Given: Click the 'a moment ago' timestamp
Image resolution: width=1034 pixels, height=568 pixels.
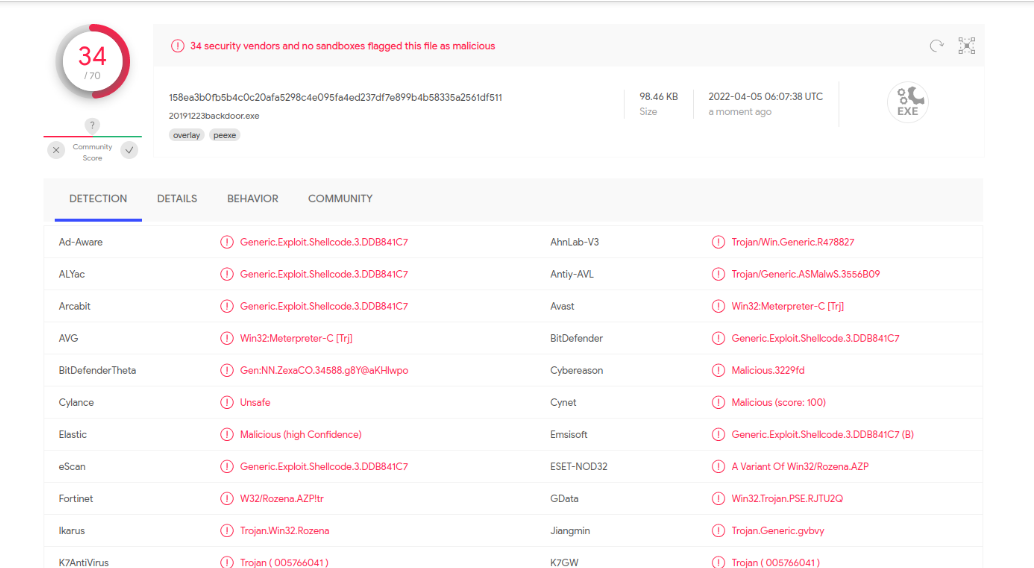Looking at the screenshot, I should [x=740, y=111].
